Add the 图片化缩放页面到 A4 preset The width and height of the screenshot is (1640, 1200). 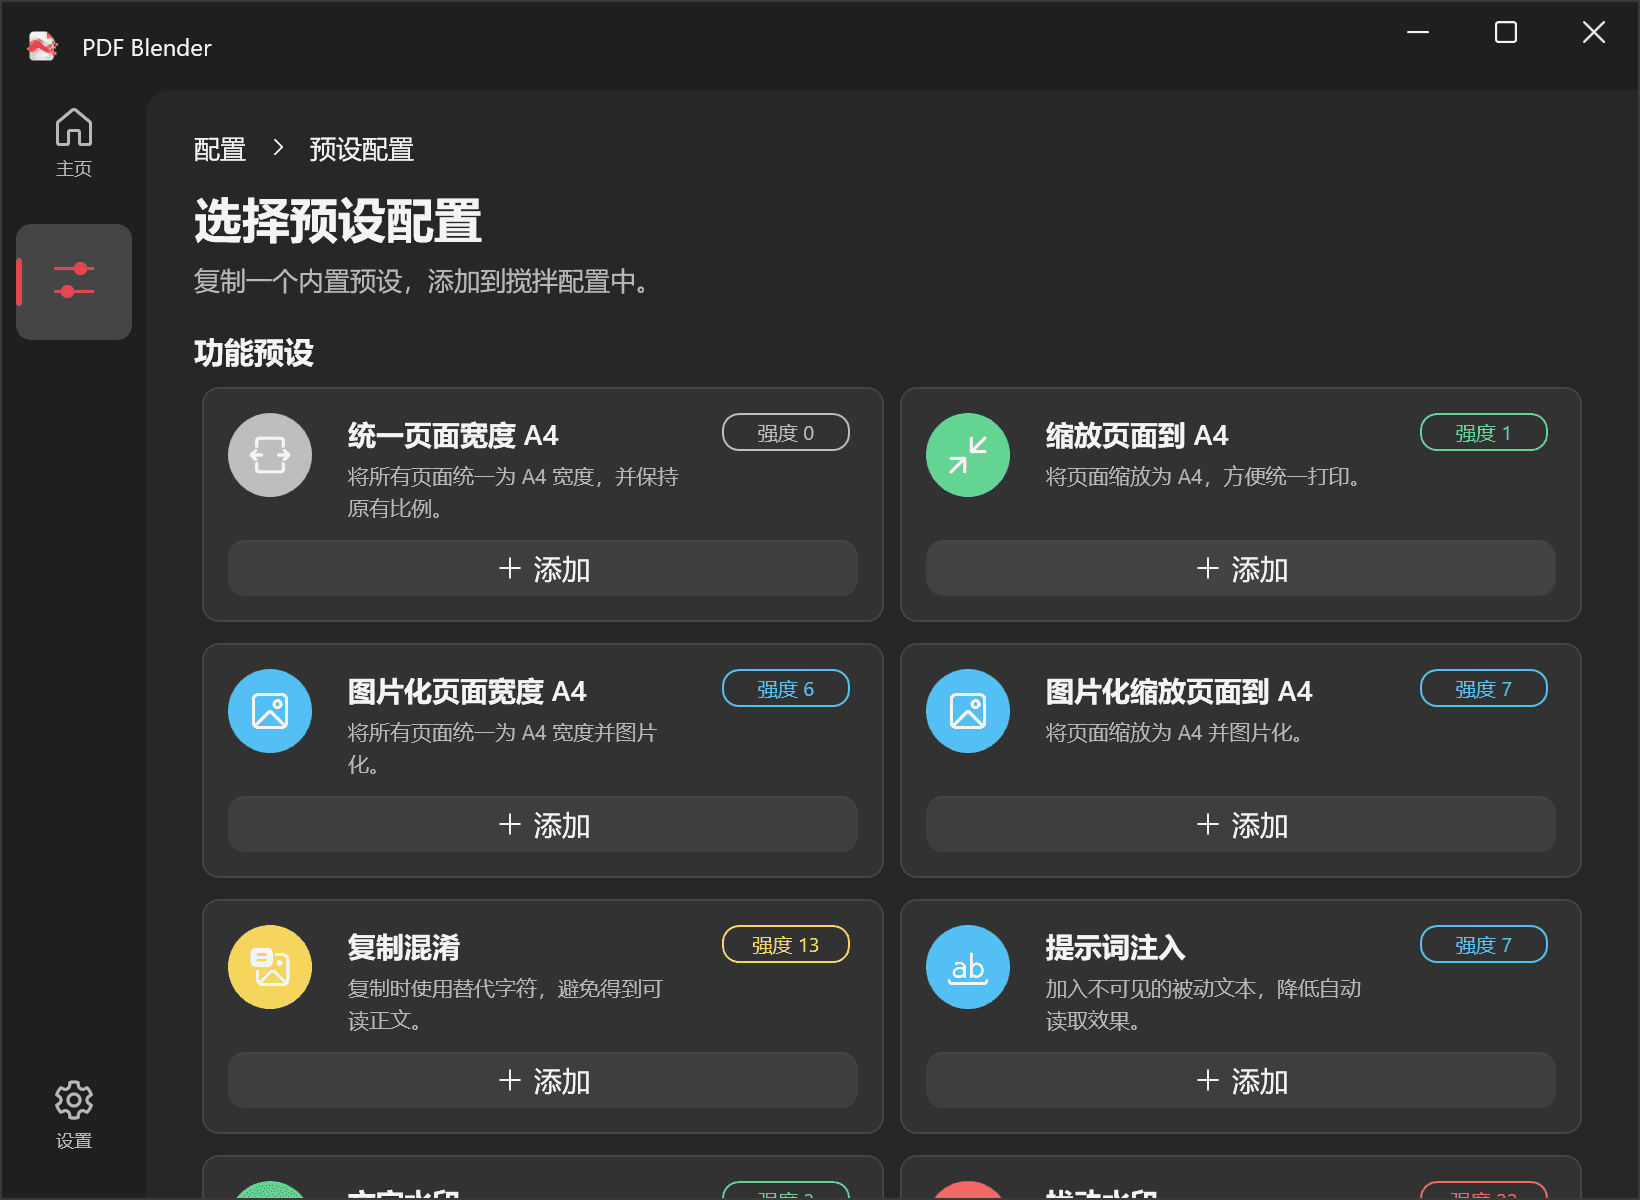(x=1241, y=824)
